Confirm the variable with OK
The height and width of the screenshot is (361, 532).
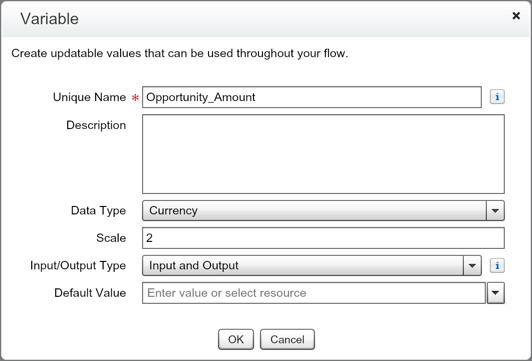pos(236,339)
